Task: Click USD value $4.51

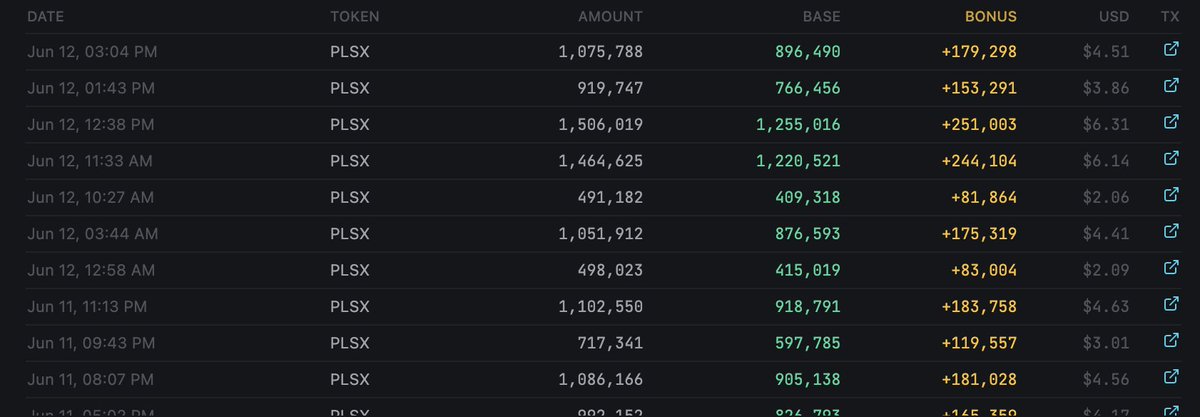Action: pyautogui.click(x=1107, y=52)
